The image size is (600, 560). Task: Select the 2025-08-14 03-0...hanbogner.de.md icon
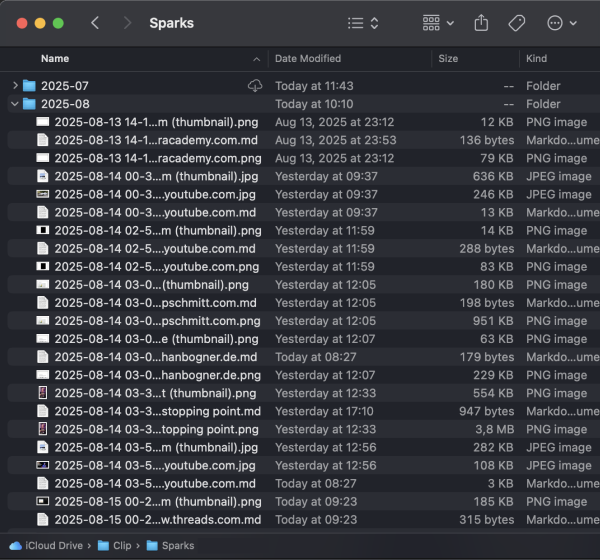click(42, 357)
